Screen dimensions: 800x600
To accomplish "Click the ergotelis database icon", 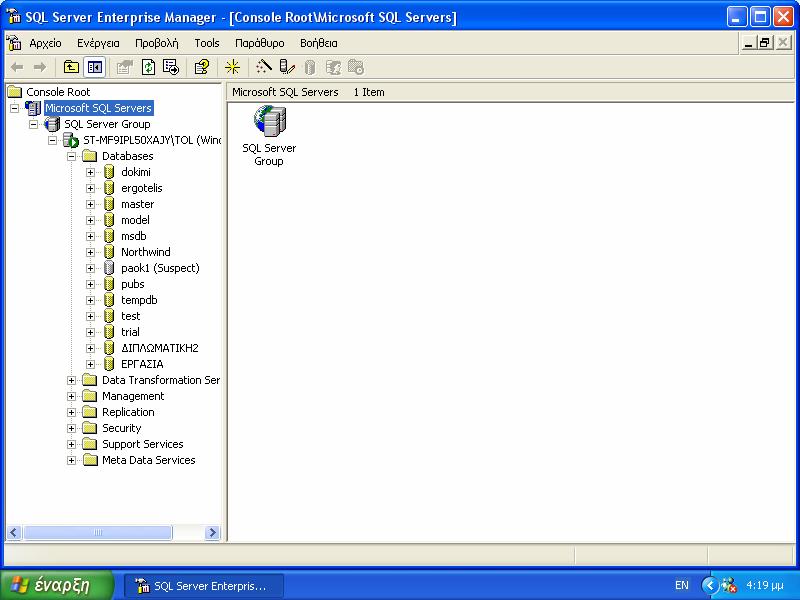I will pyautogui.click(x=109, y=188).
